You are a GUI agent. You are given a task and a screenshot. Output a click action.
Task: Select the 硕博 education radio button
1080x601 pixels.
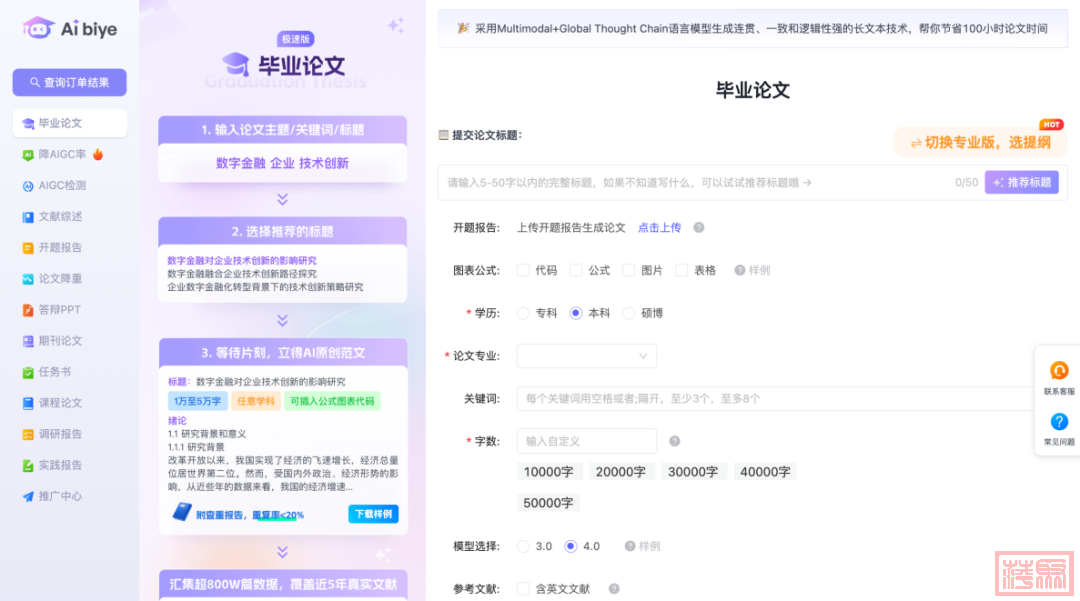tap(629, 313)
